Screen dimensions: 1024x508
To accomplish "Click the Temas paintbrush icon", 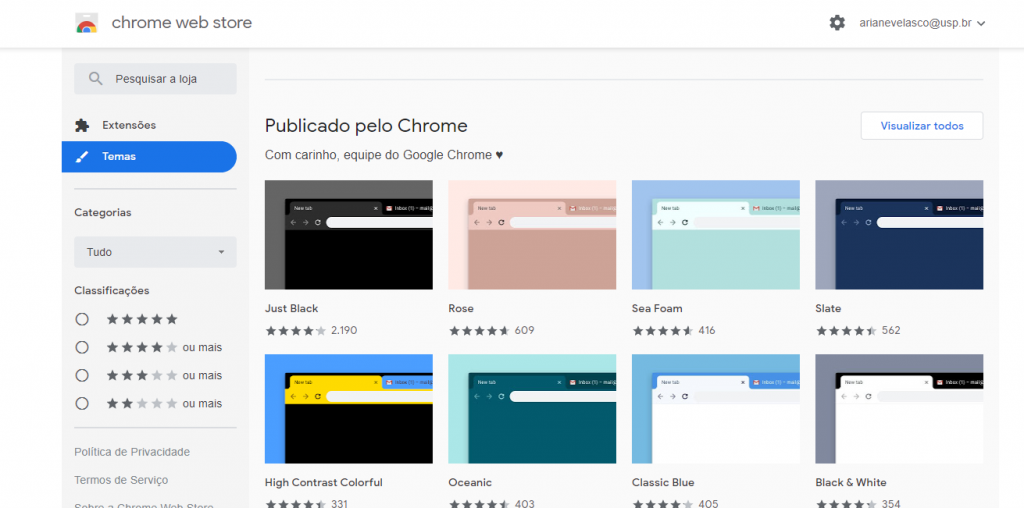I will [x=82, y=157].
